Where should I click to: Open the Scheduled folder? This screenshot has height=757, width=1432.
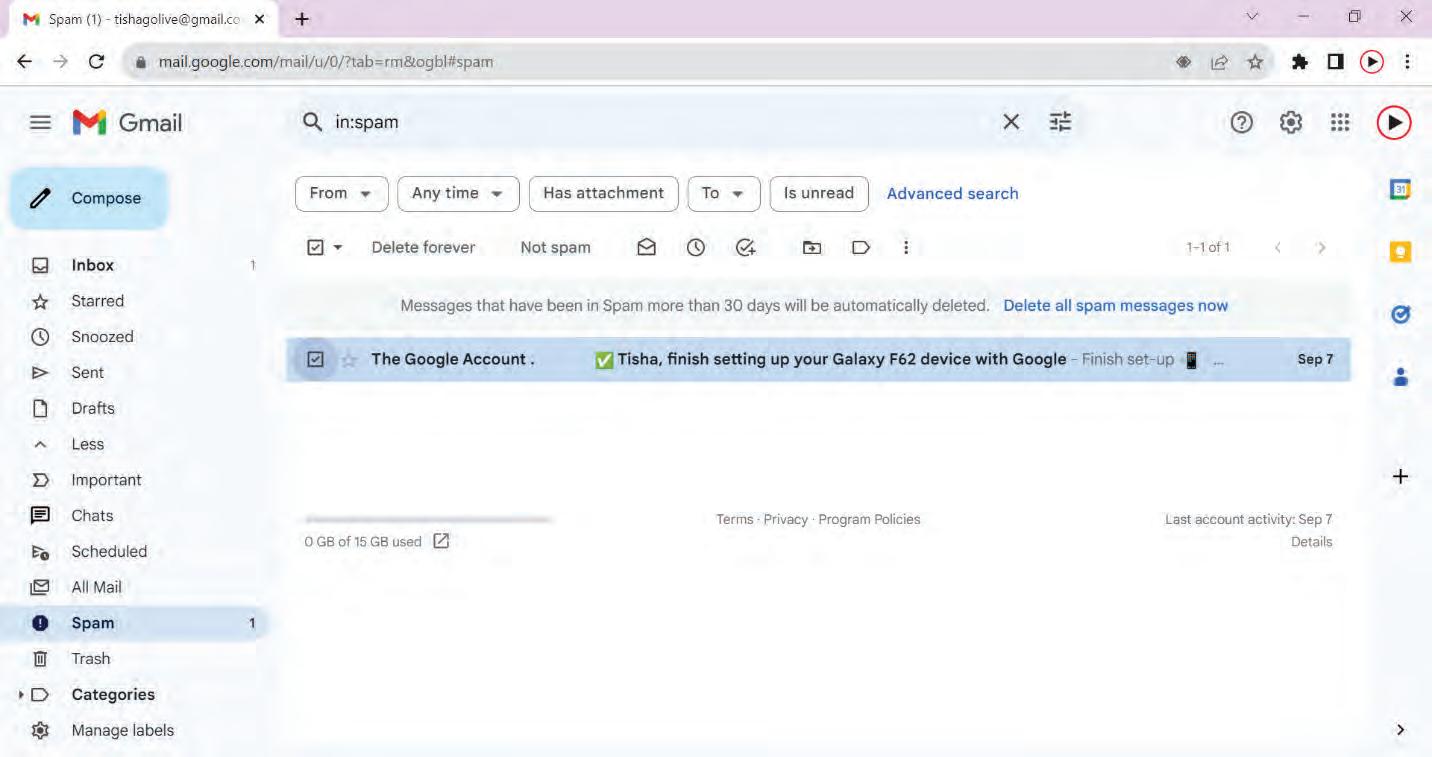click(109, 552)
